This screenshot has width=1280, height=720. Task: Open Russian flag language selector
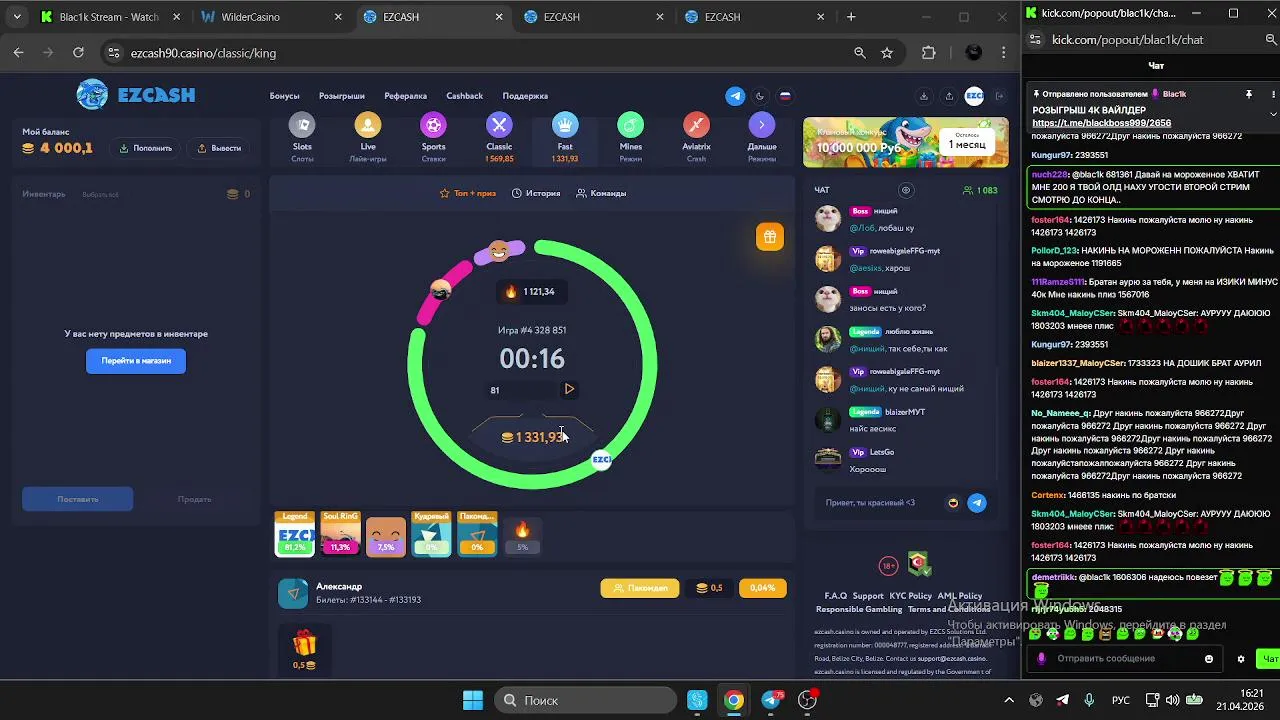tap(785, 96)
